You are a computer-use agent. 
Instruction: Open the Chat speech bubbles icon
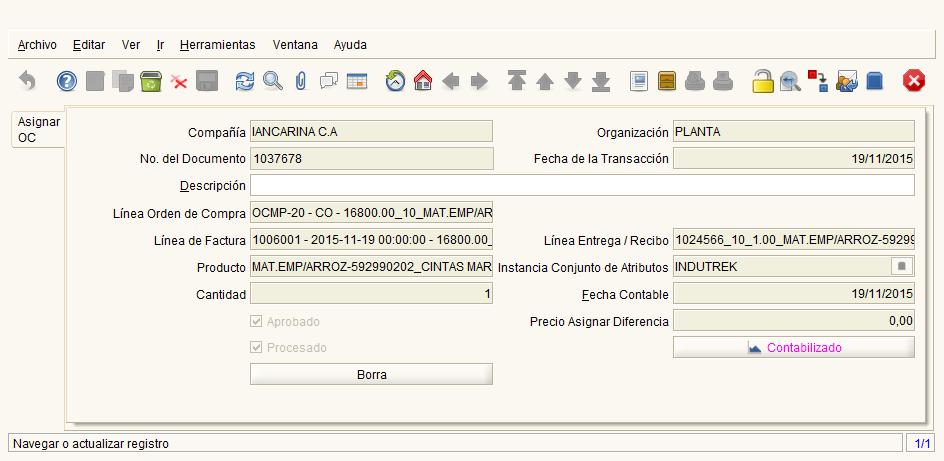pos(329,81)
